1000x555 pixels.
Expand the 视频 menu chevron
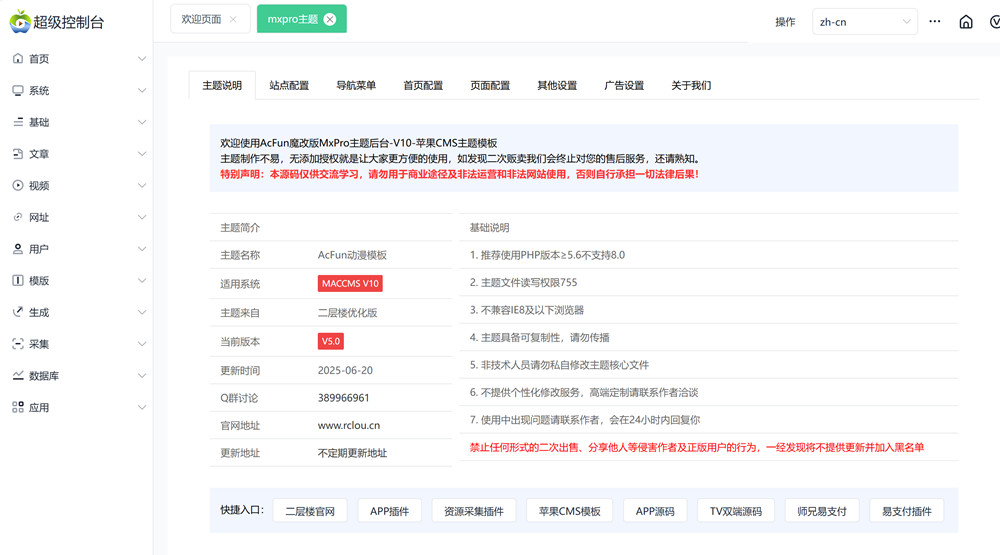tap(142, 186)
